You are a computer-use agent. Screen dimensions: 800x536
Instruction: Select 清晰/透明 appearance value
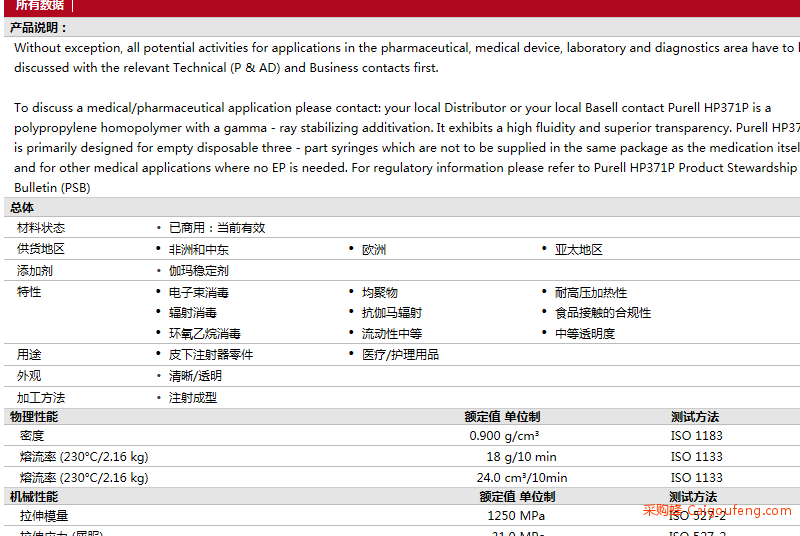(x=195, y=376)
